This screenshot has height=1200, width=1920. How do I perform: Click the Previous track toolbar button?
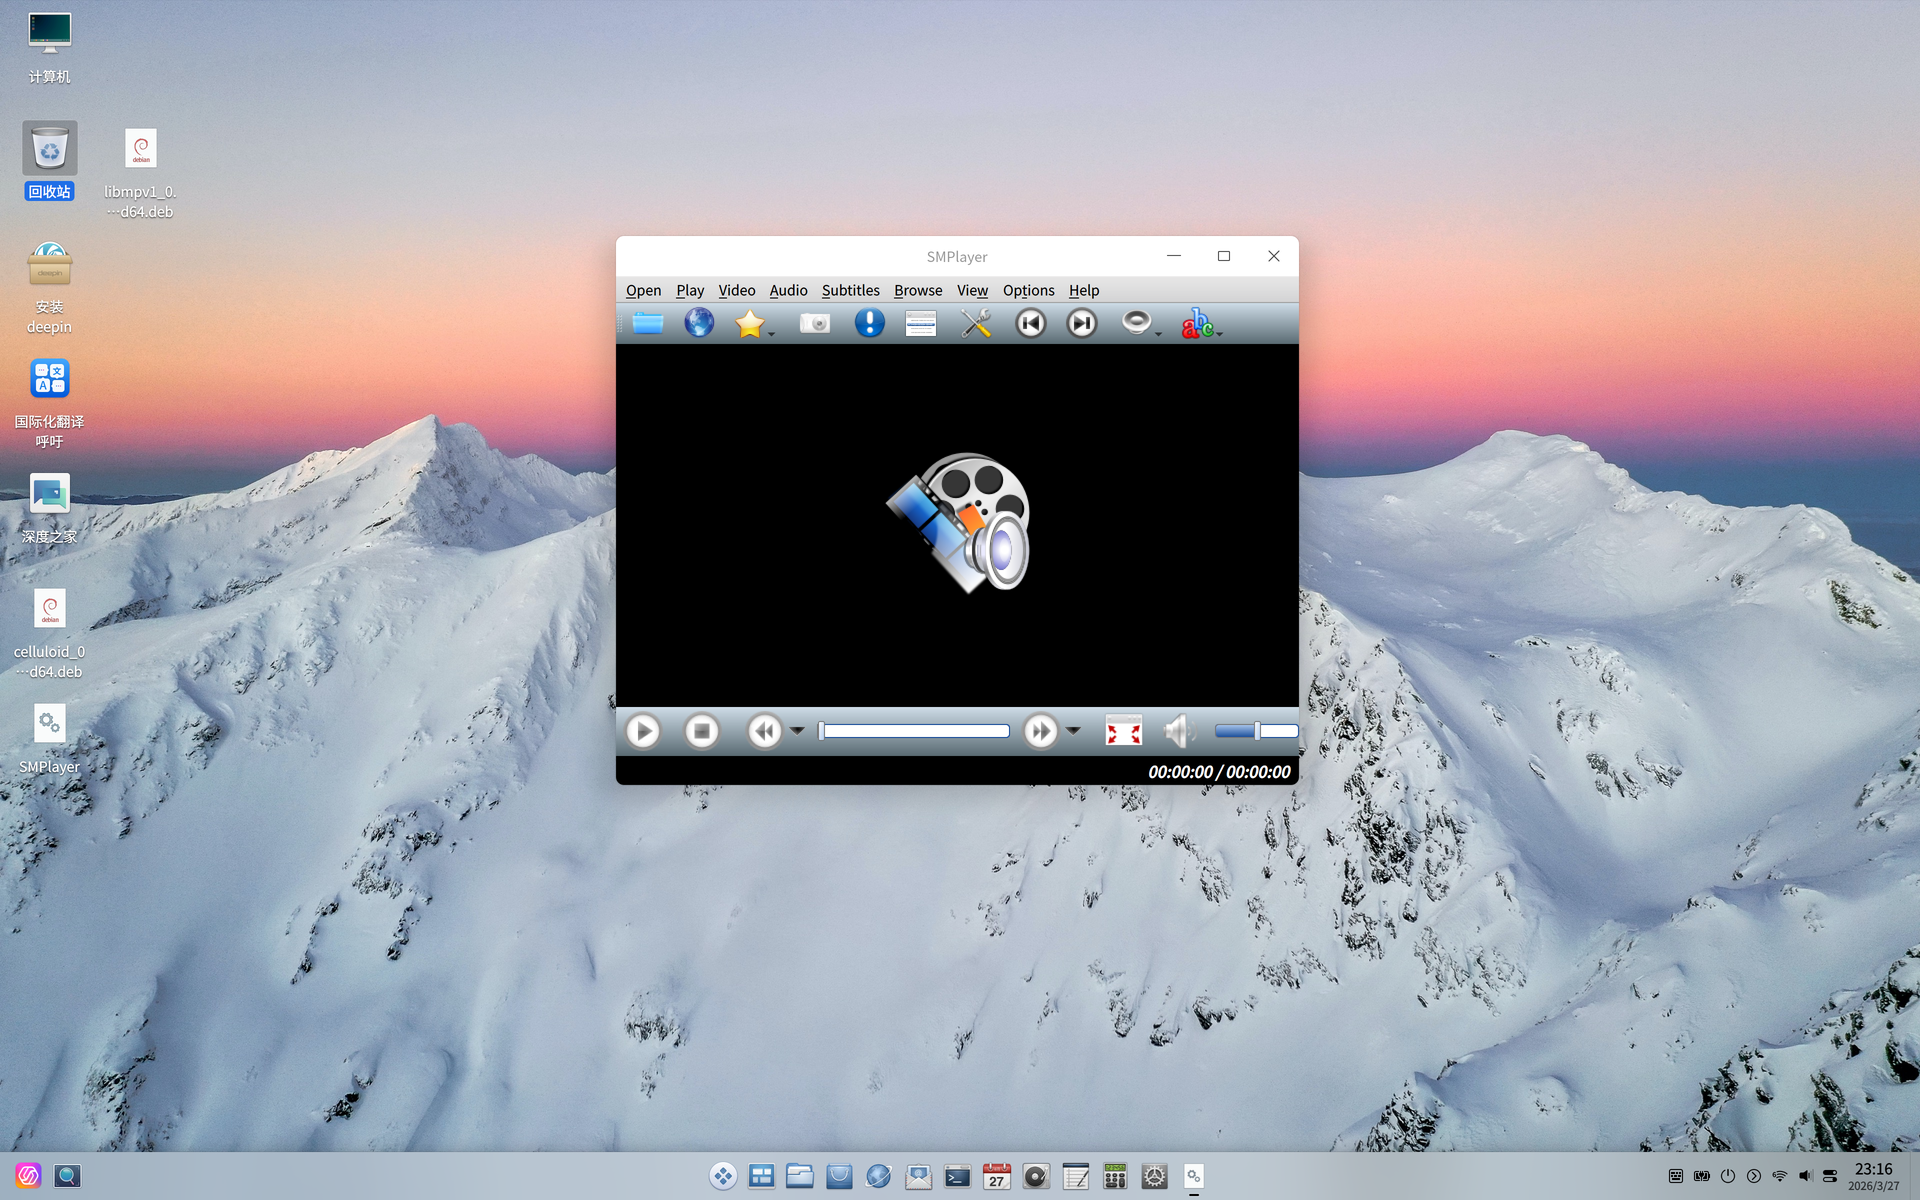1031,323
